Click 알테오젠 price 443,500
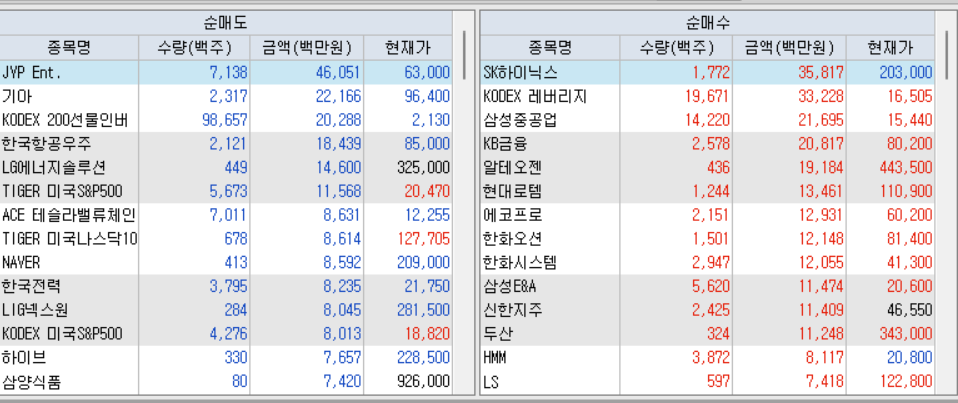The image size is (958, 403). (906, 168)
